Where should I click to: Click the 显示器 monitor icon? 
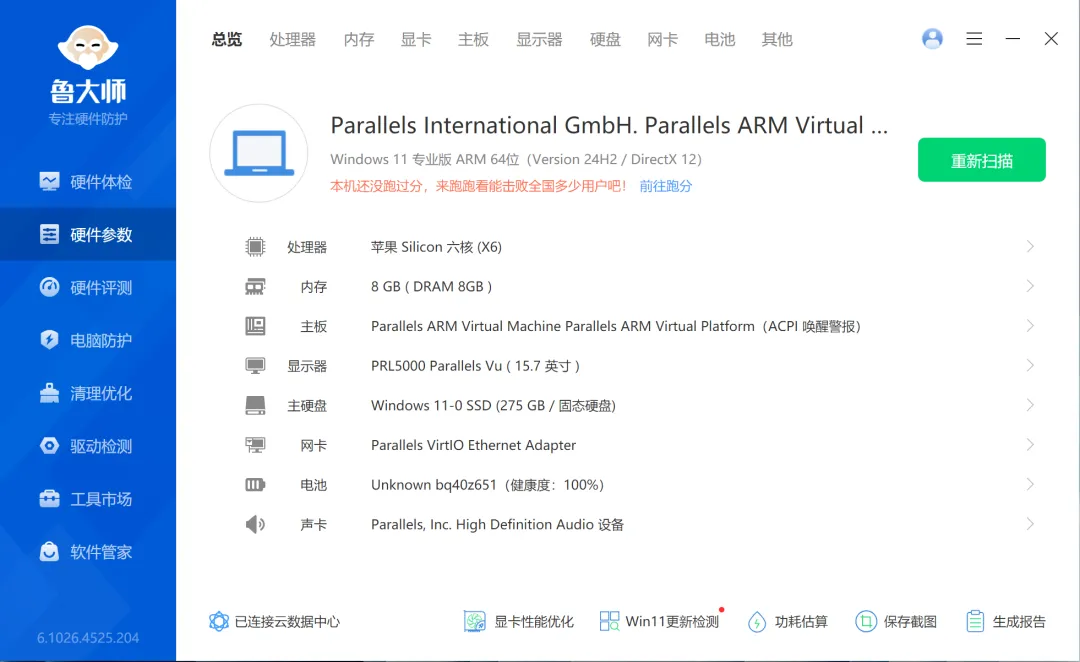[x=255, y=366]
